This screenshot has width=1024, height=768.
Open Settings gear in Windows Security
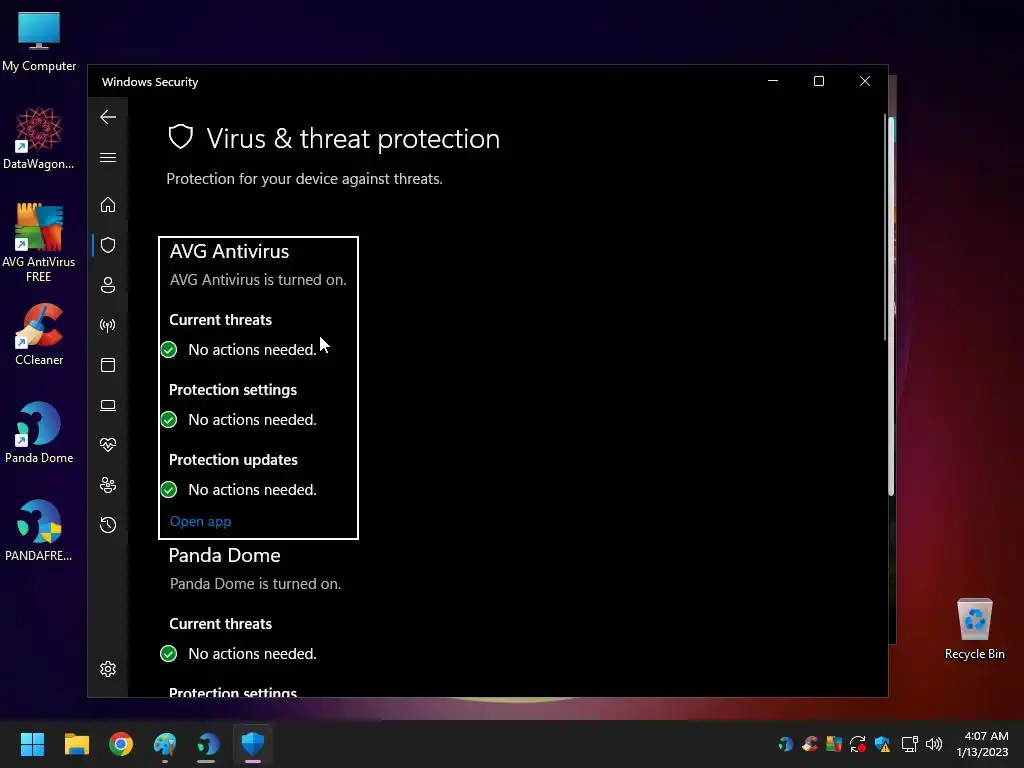coord(108,669)
